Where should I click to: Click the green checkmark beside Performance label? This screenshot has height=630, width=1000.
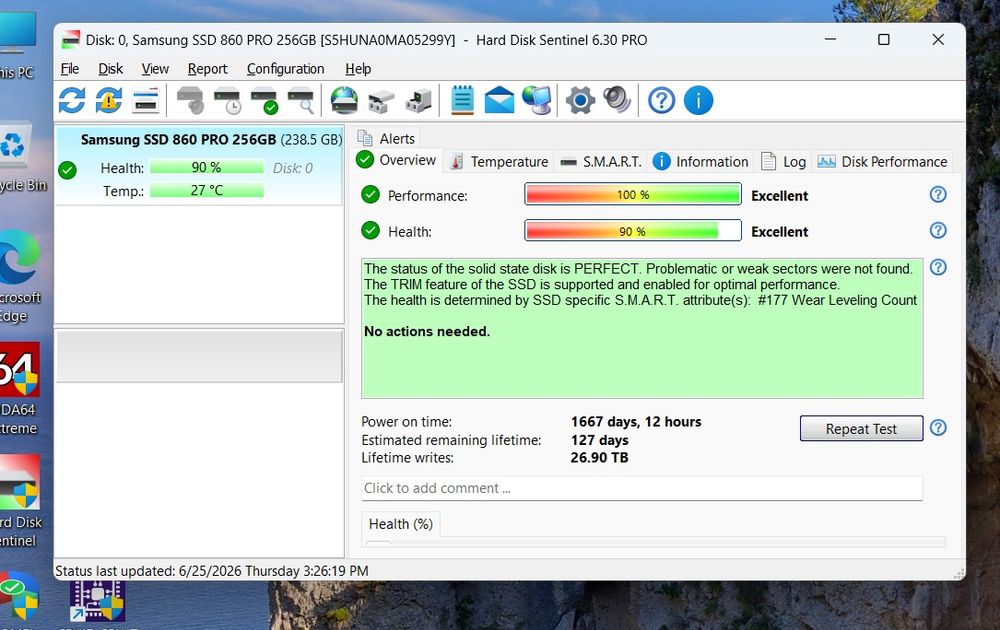[371, 194]
